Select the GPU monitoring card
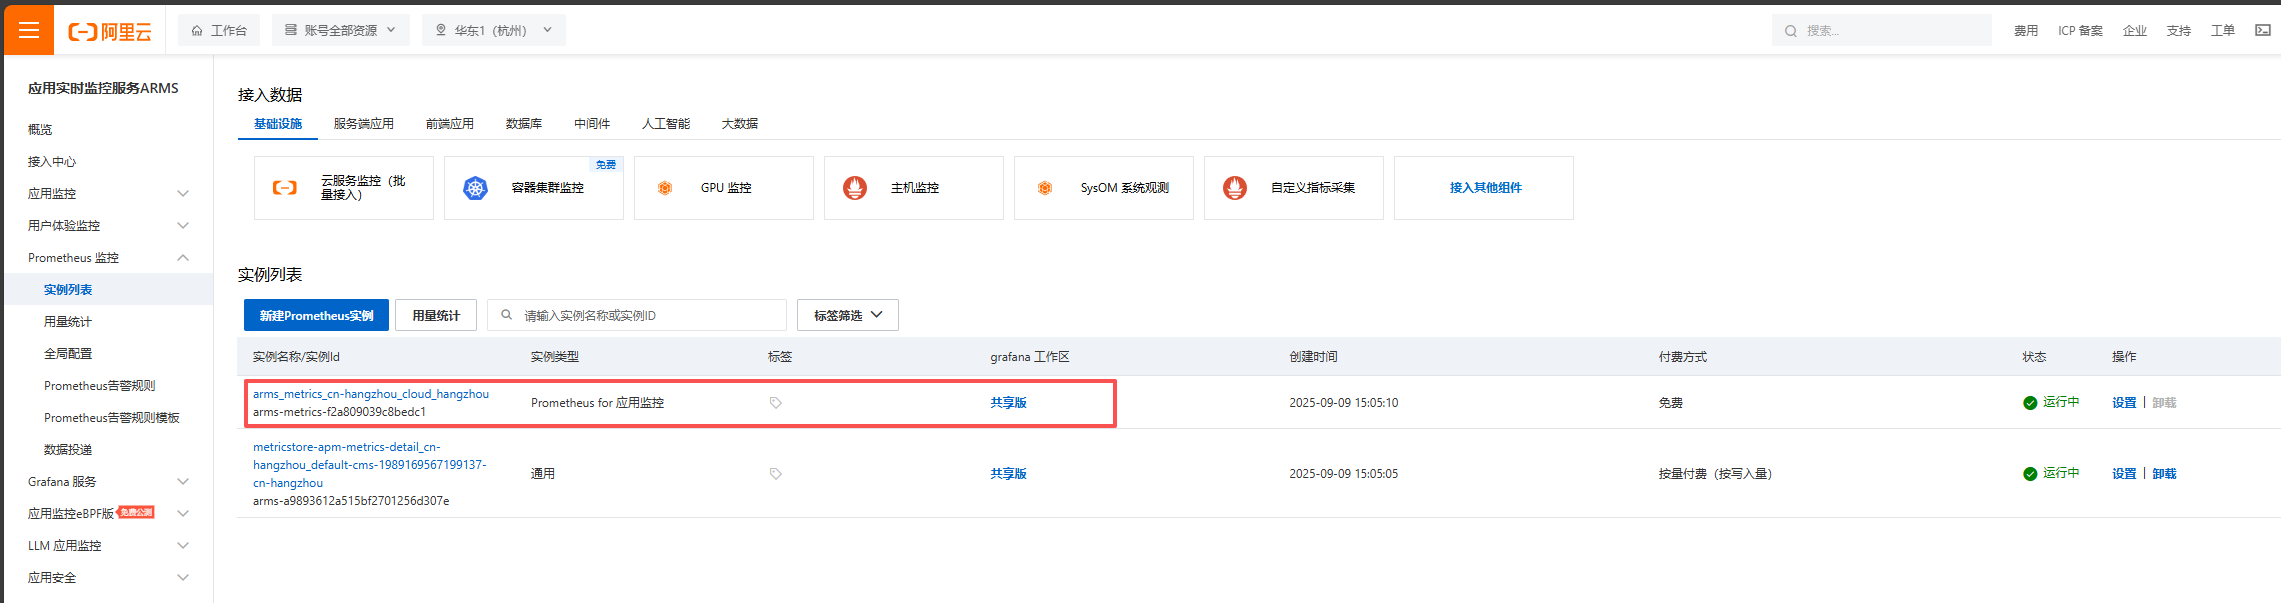This screenshot has height=603, width=2281. [x=723, y=188]
